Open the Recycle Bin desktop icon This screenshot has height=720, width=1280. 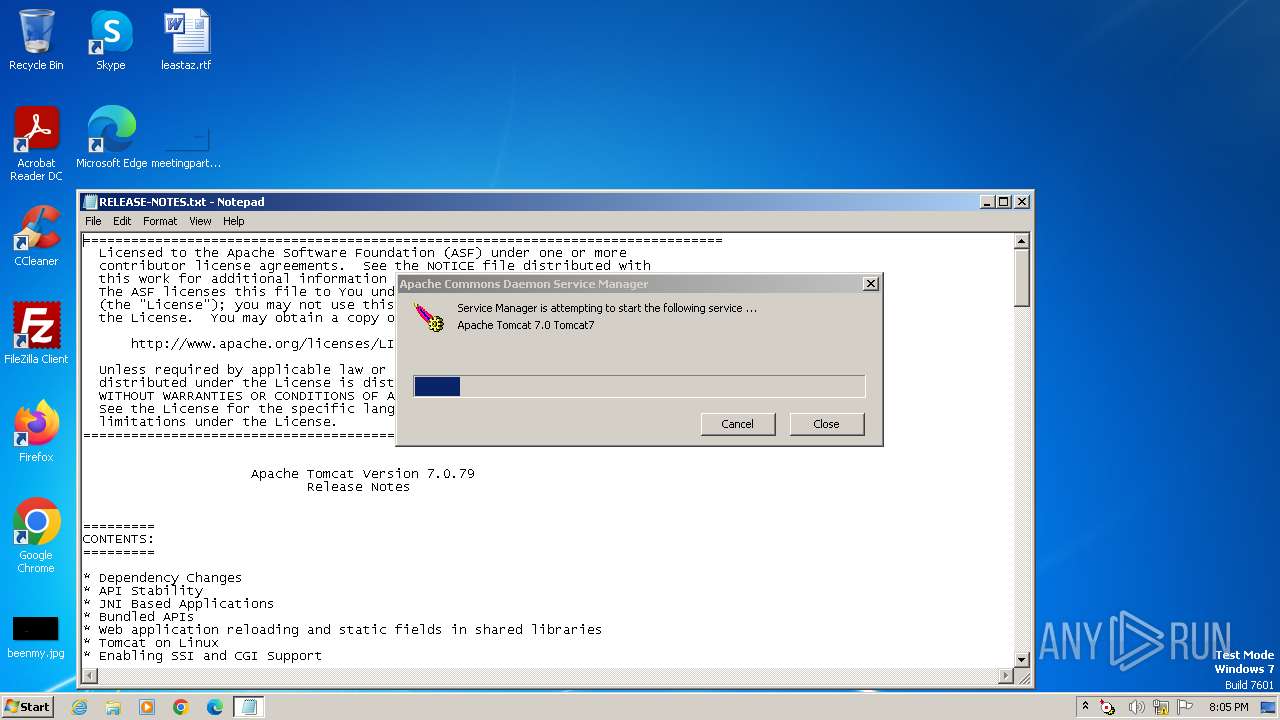coord(36,40)
